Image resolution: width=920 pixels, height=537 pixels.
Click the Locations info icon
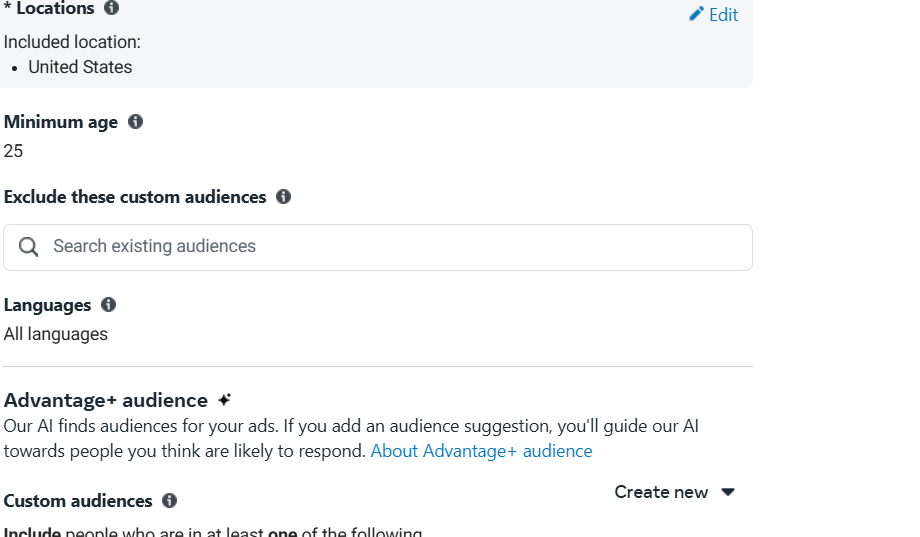[111, 8]
